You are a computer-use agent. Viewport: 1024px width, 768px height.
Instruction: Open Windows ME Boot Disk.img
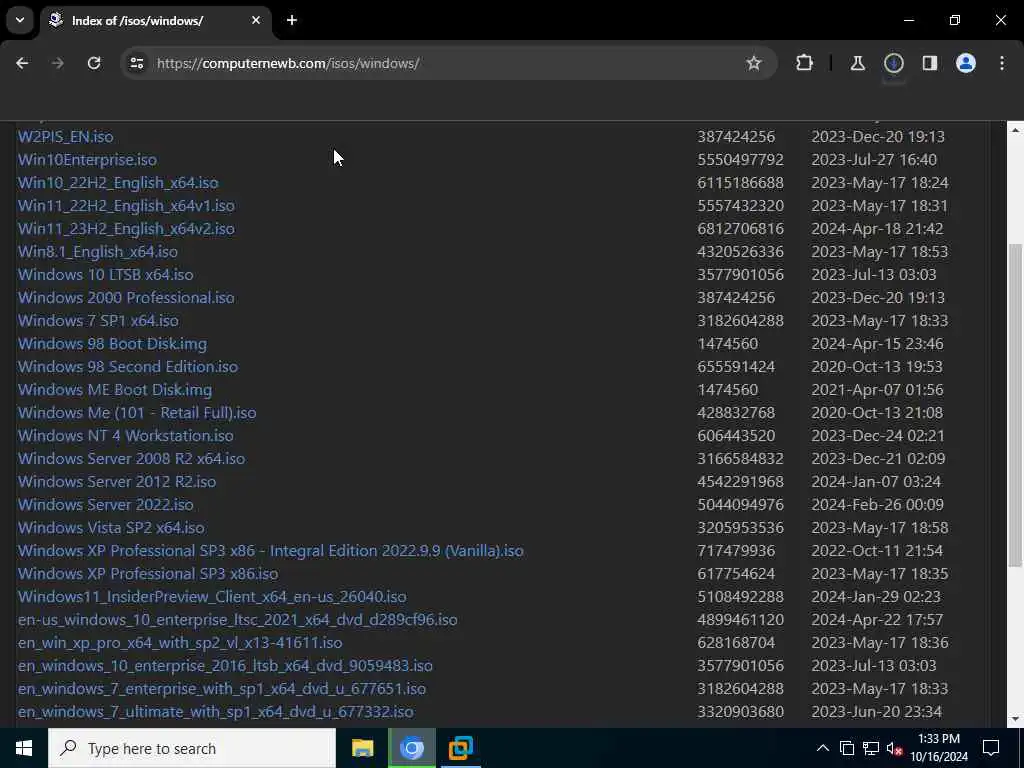pos(115,389)
